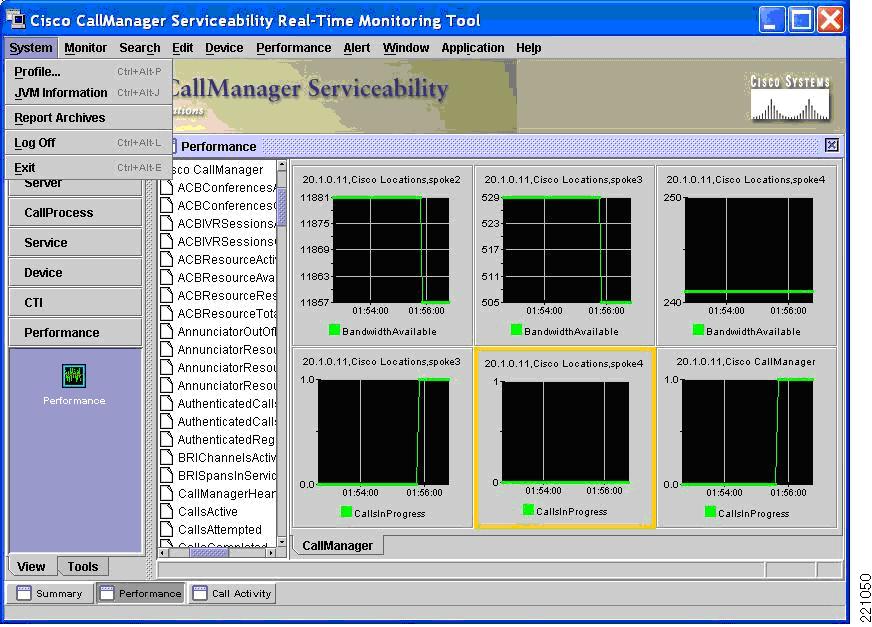The width and height of the screenshot is (872, 627).
Task: Select JVM Information in the System menu
Action: pyautogui.click(x=88, y=92)
